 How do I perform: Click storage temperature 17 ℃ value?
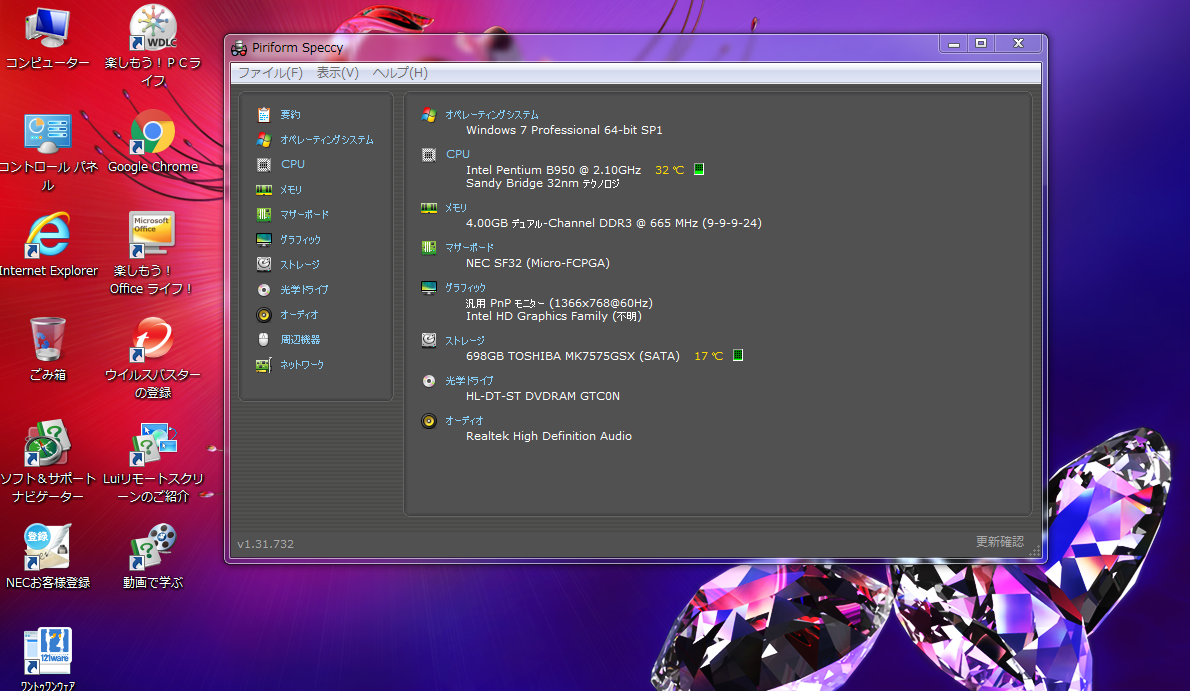click(x=708, y=356)
